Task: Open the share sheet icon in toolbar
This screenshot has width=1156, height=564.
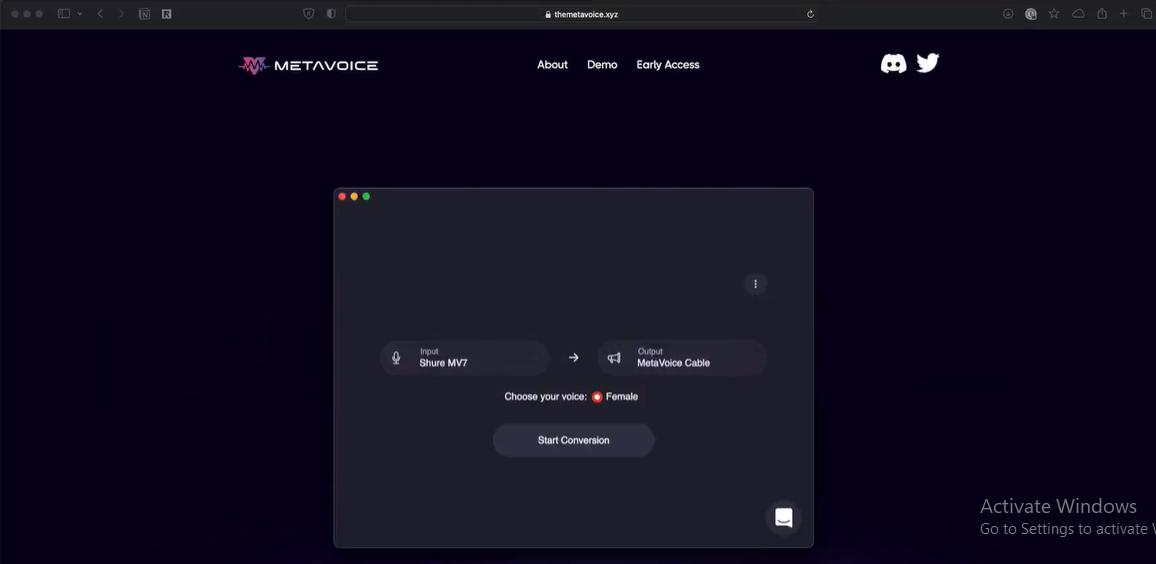Action: pos(1102,13)
